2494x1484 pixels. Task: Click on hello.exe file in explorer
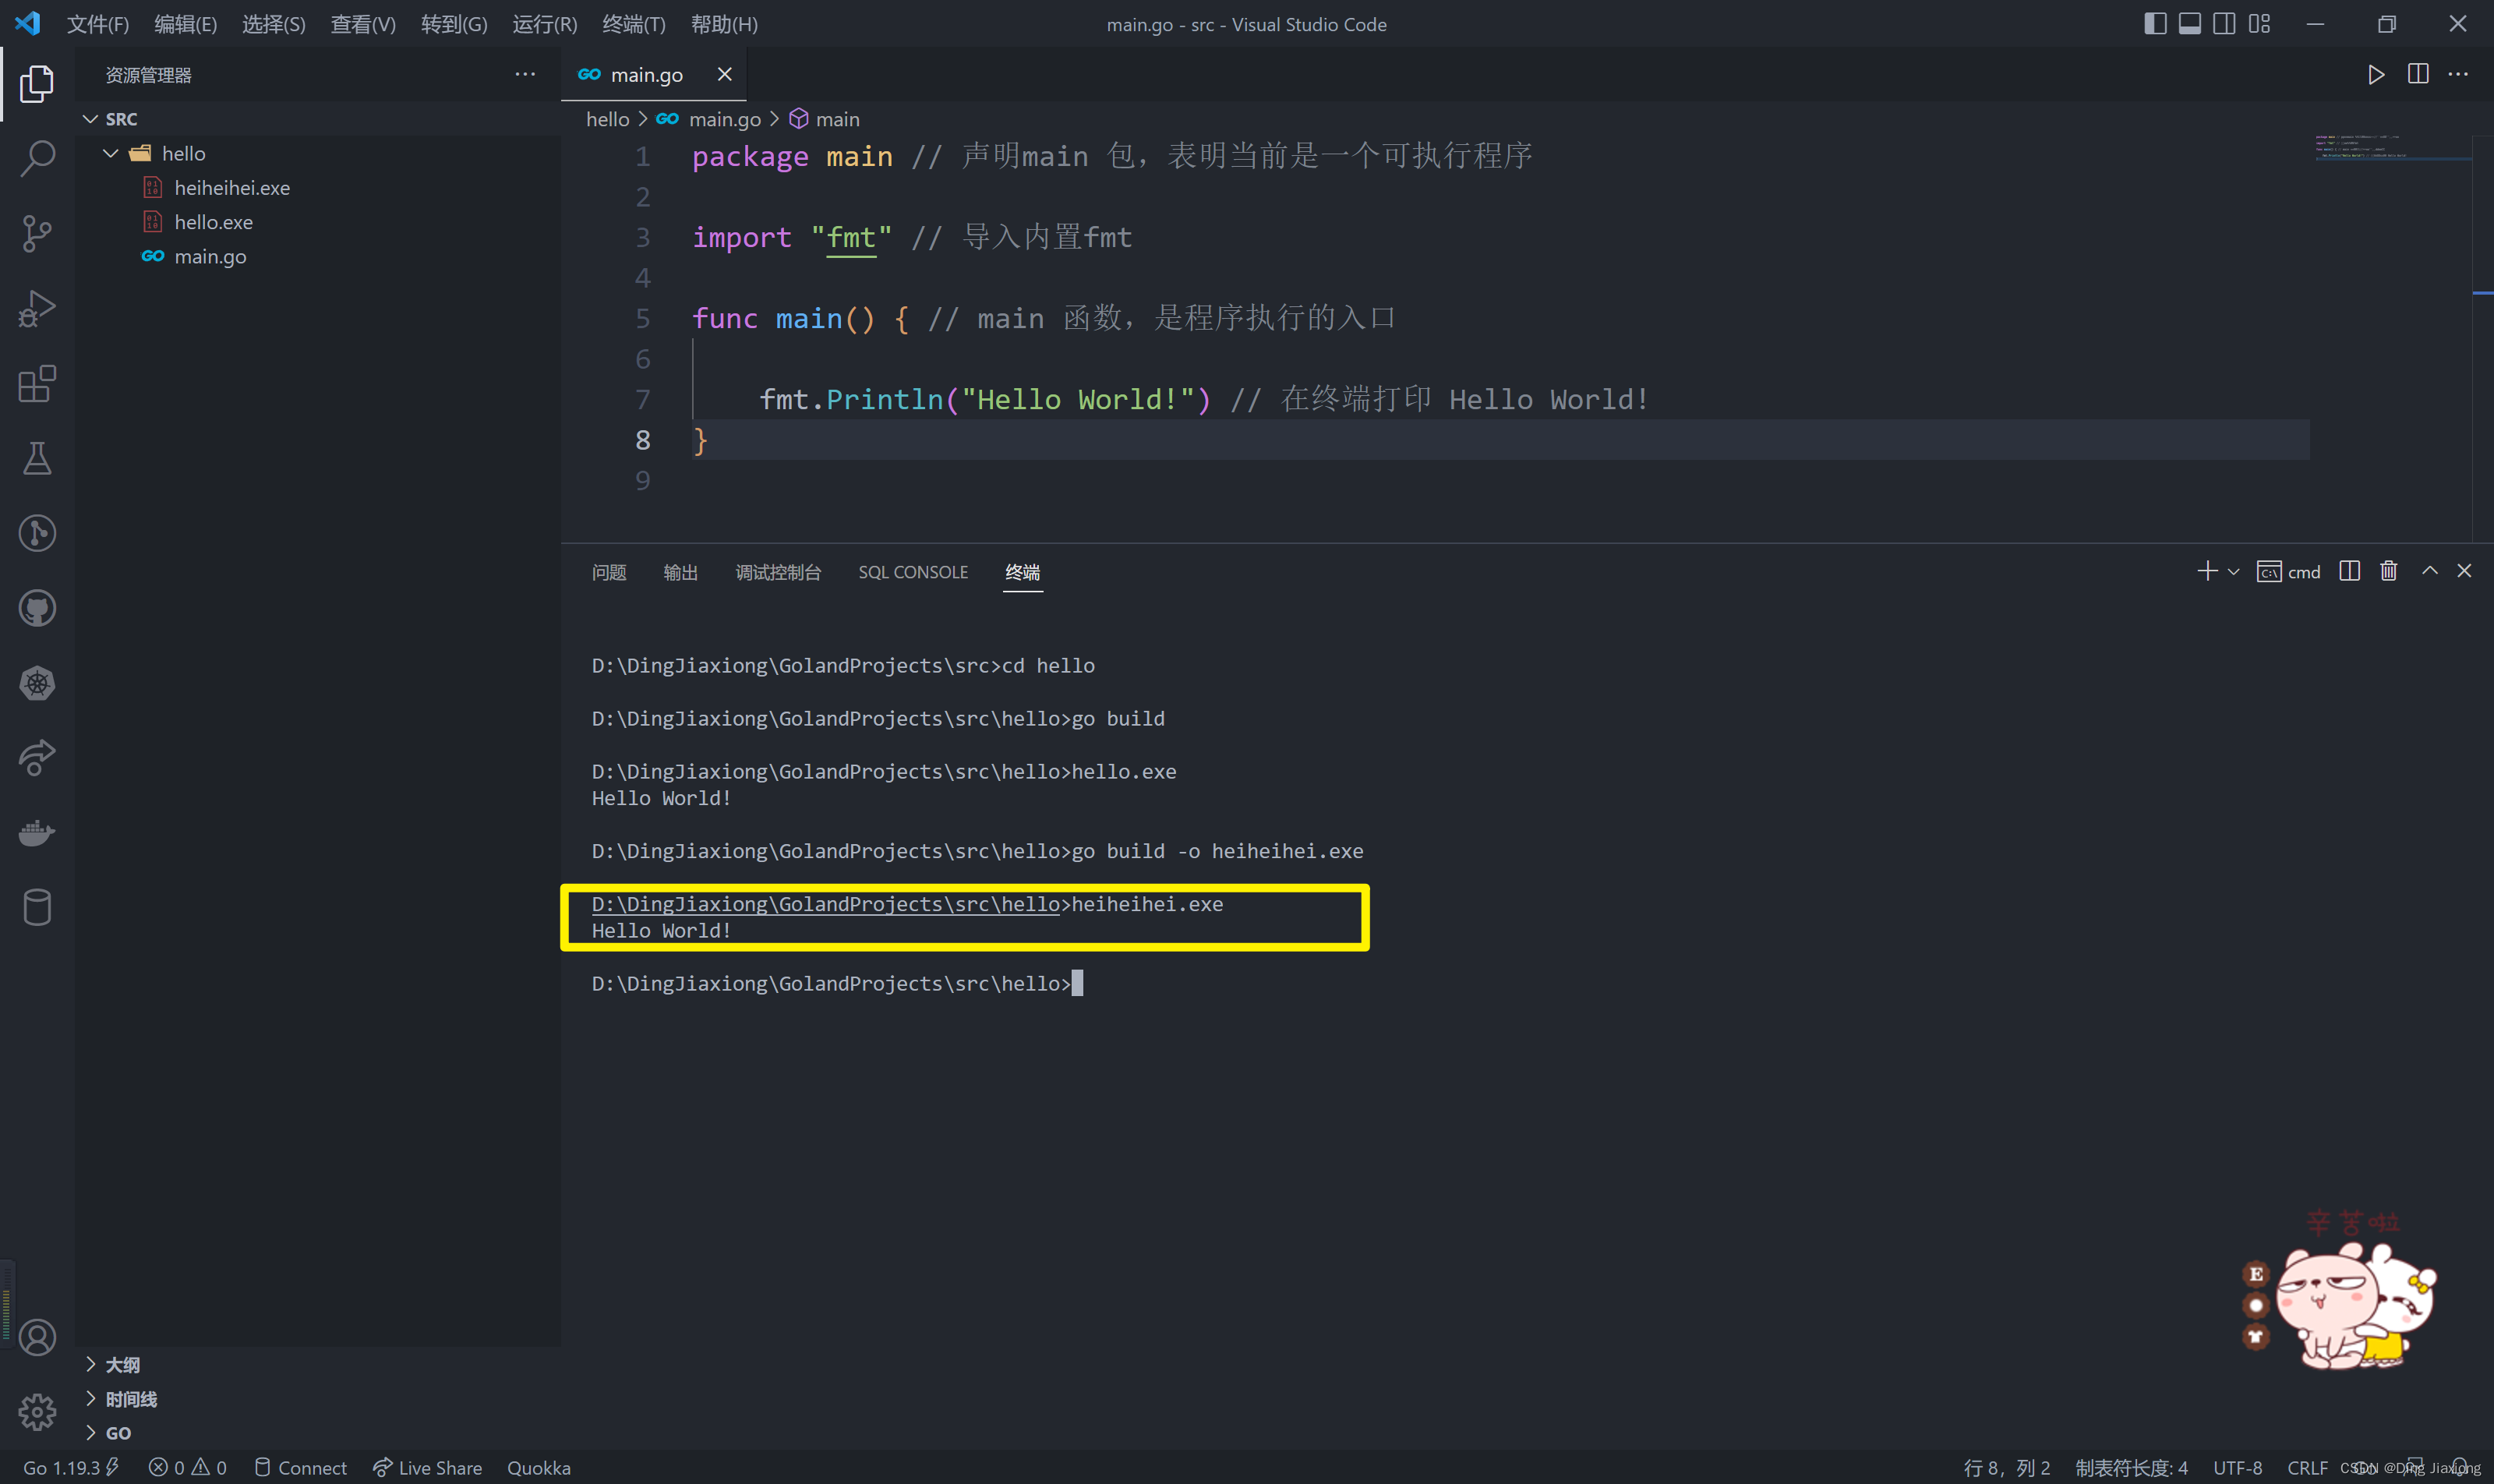(210, 221)
